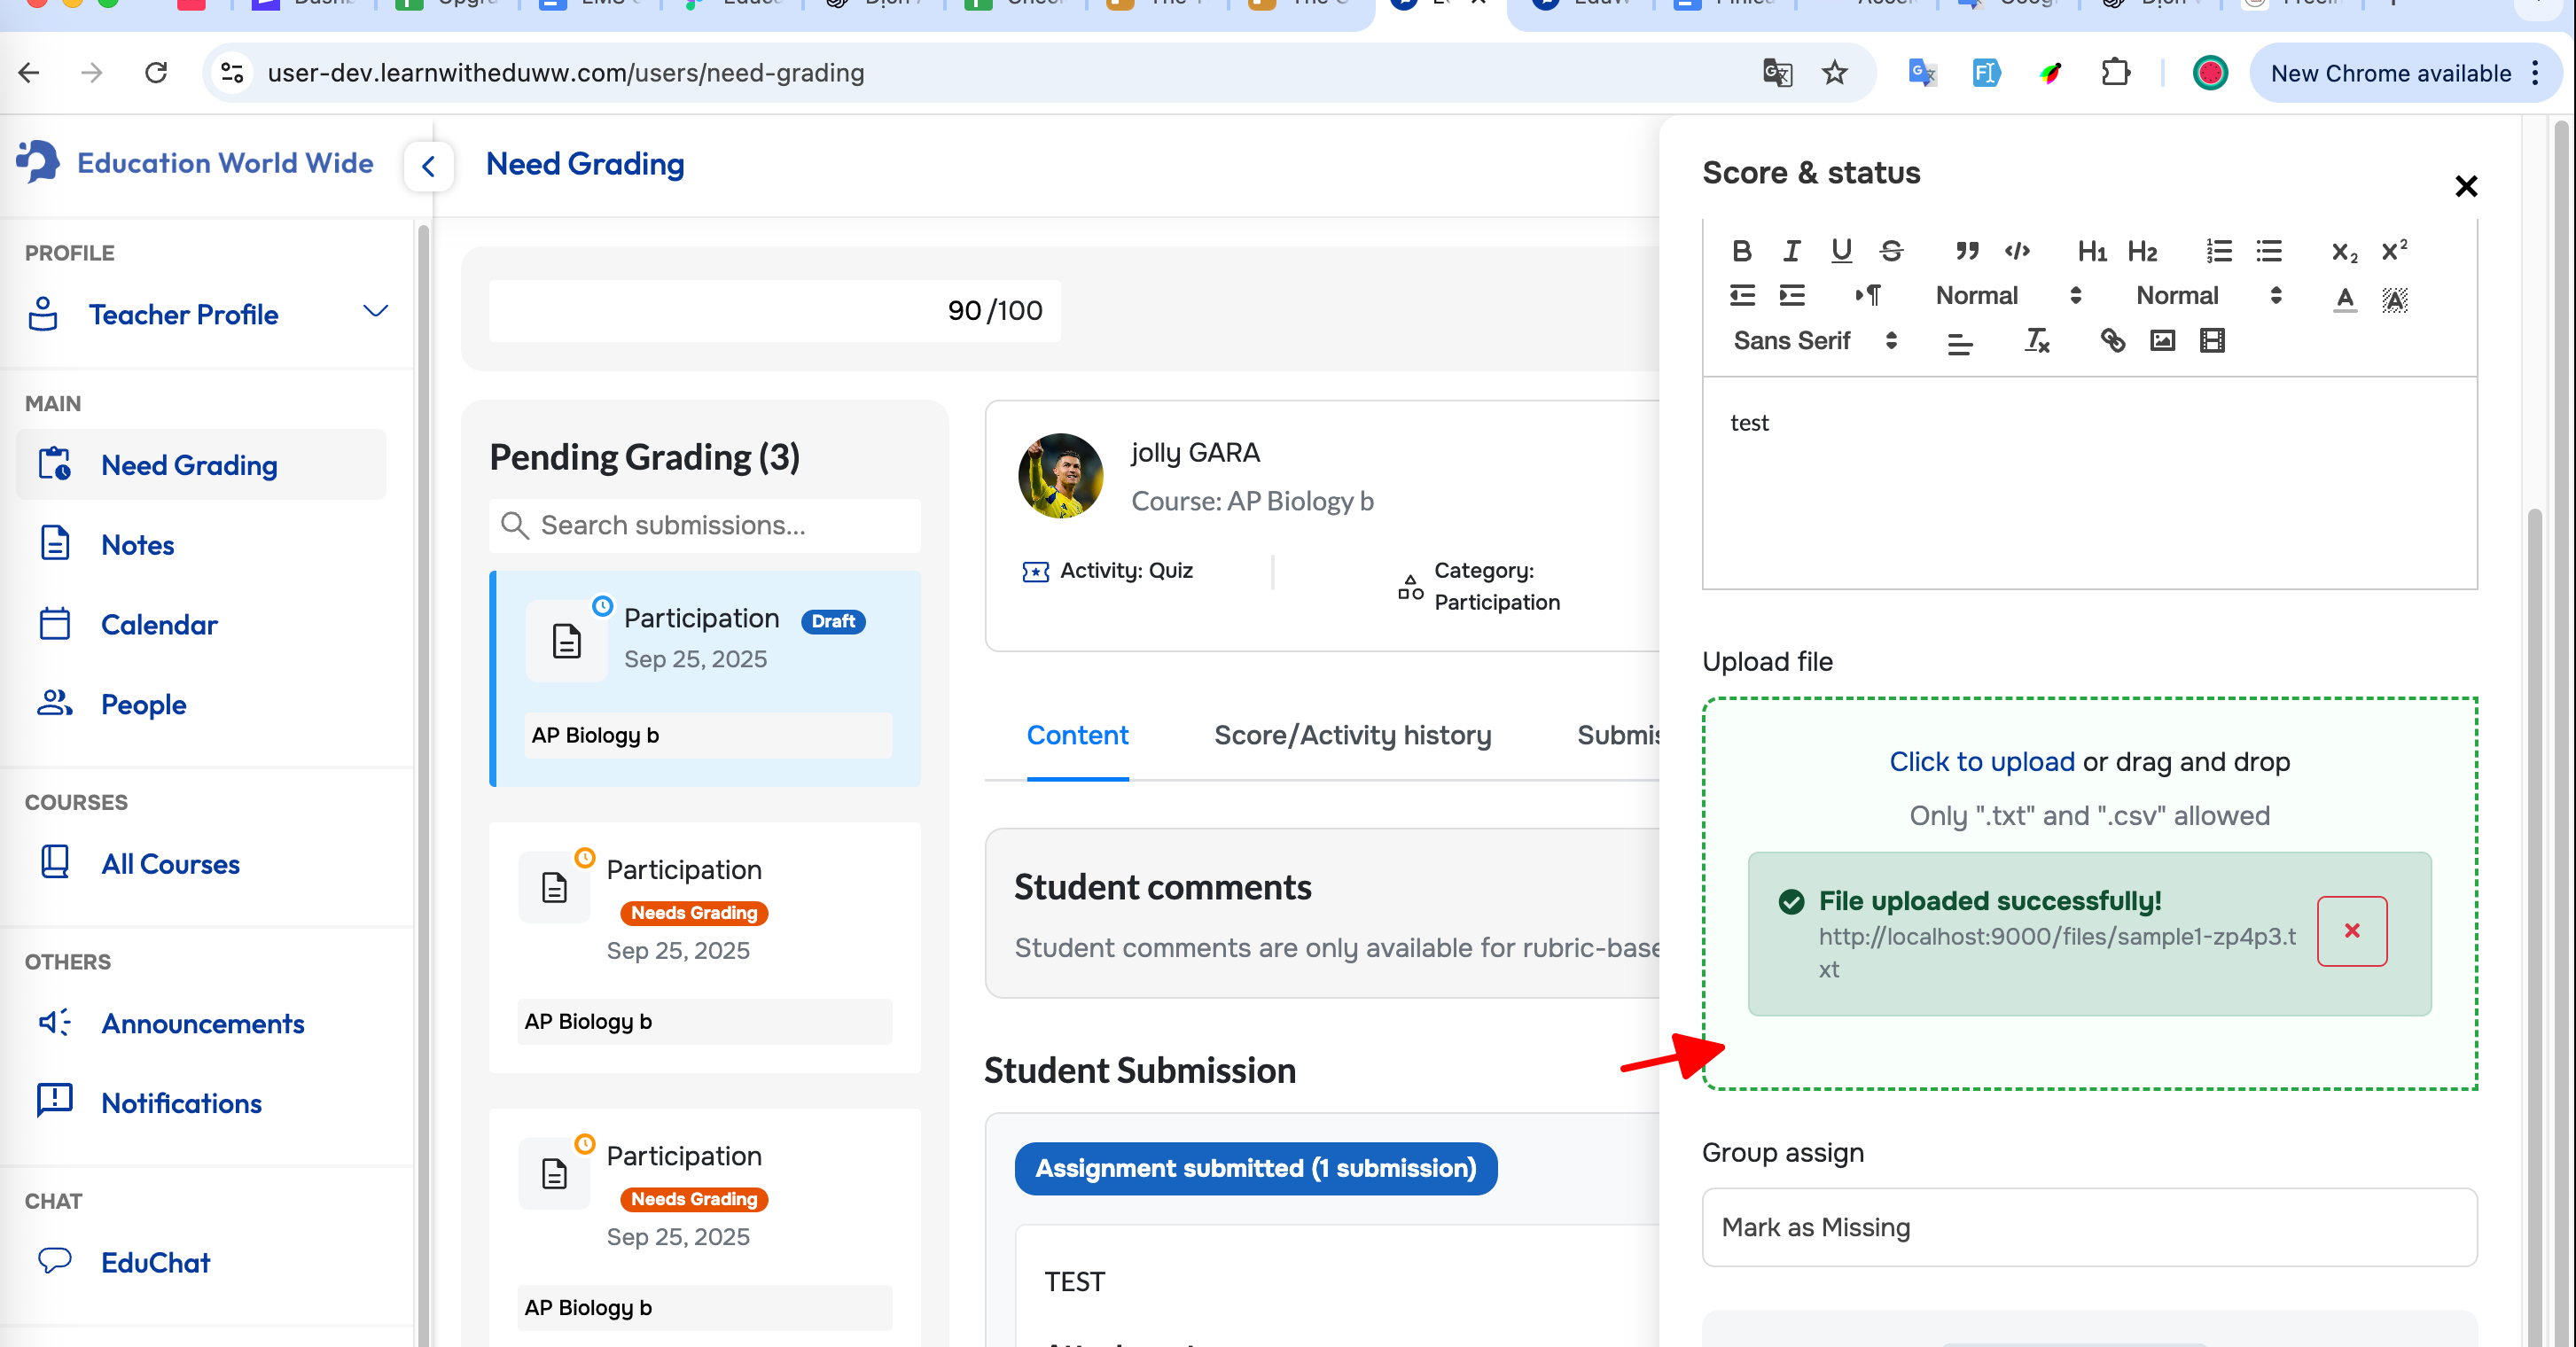2576x1347 pixels.
Task: Click the 'Click to upload' link
Action: coord(1981,762)
